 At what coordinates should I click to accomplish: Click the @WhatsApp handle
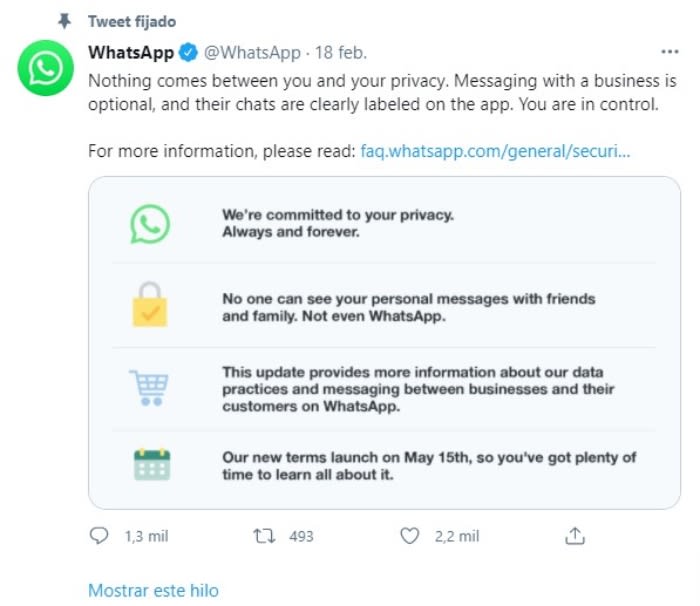point(252,52)
